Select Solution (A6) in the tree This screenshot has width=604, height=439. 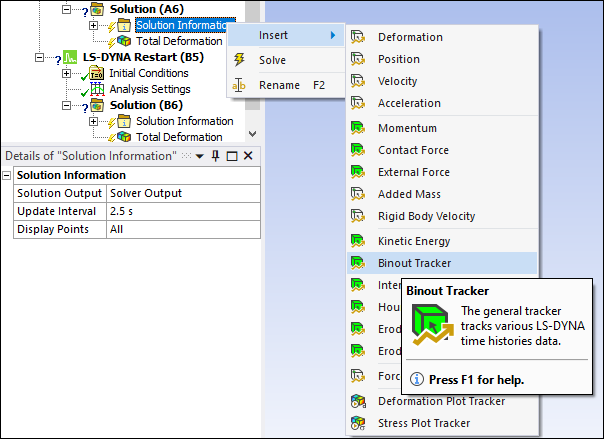[x=147, y=9]
